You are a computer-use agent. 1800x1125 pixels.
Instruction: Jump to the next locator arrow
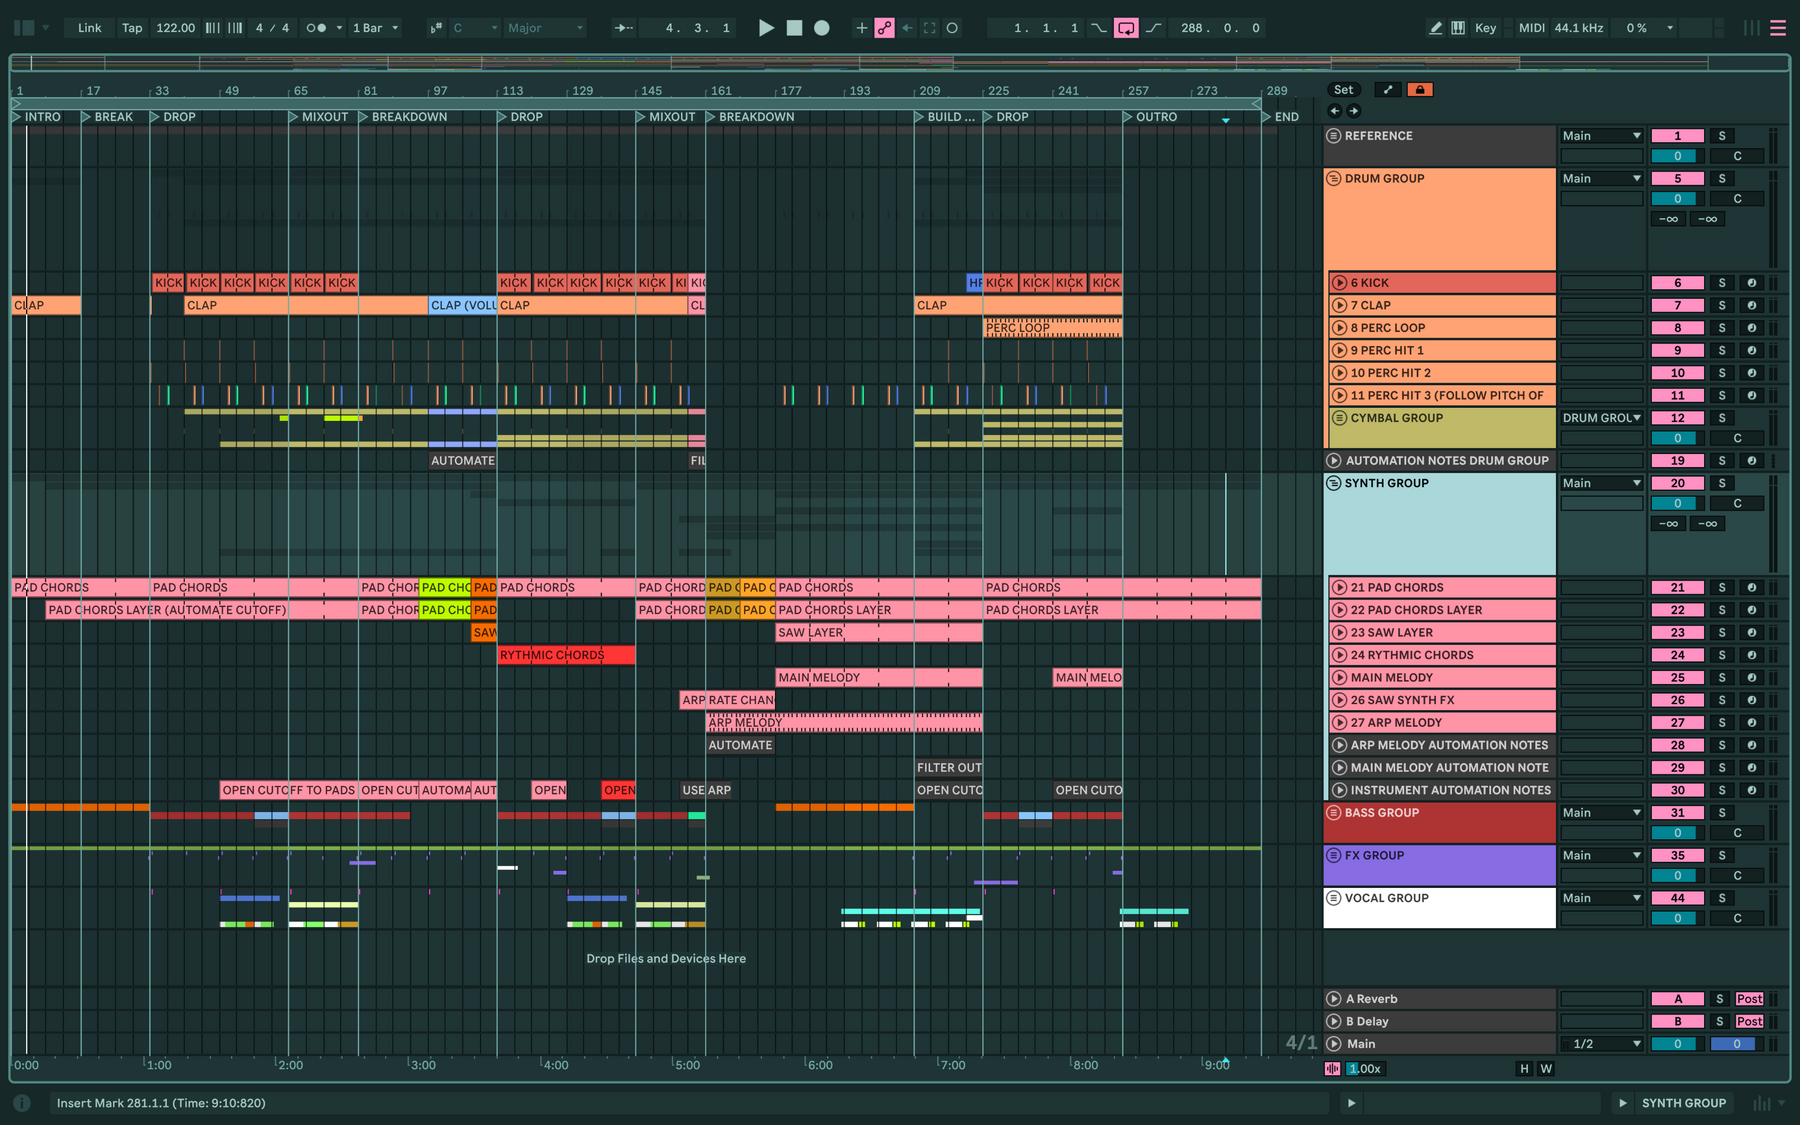1353,111
